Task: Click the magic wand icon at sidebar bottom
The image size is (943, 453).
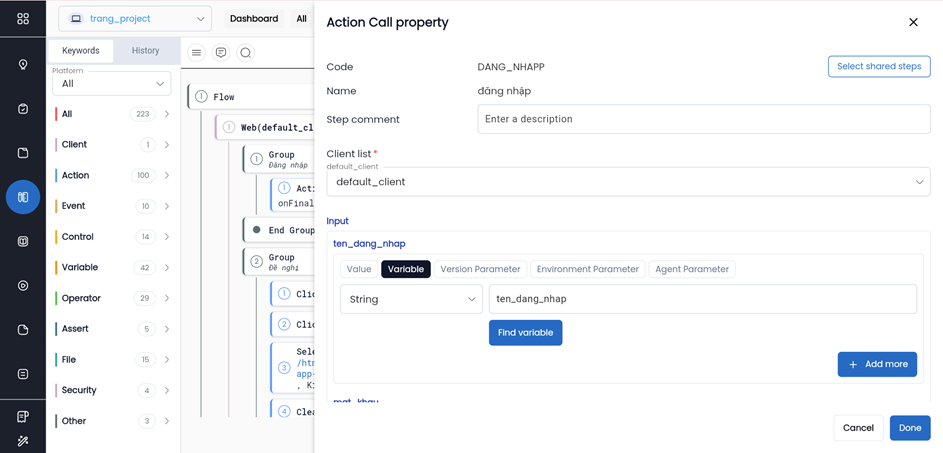Action: [23, 440]
